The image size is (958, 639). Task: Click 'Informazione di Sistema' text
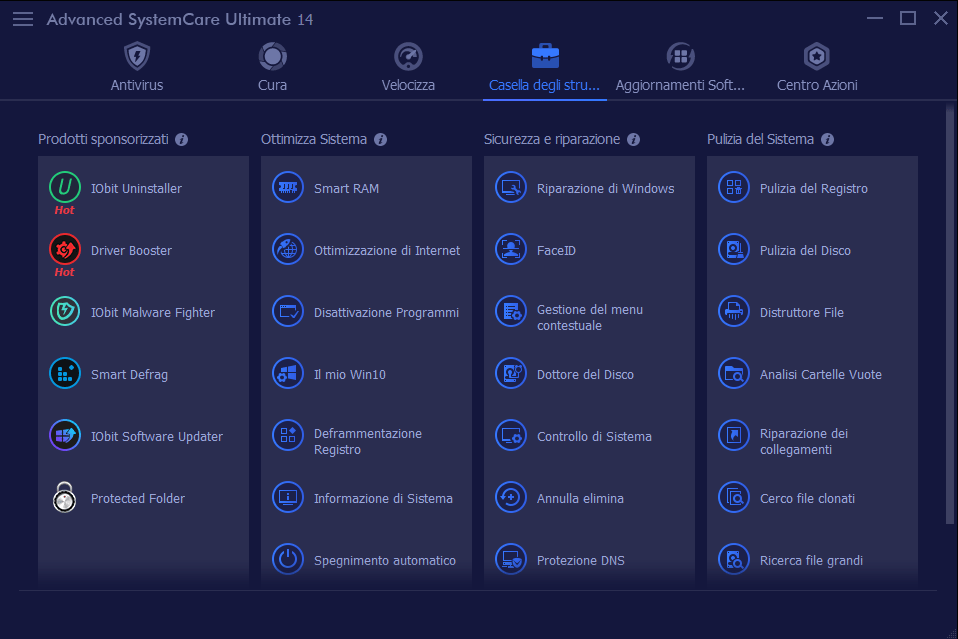383,498
